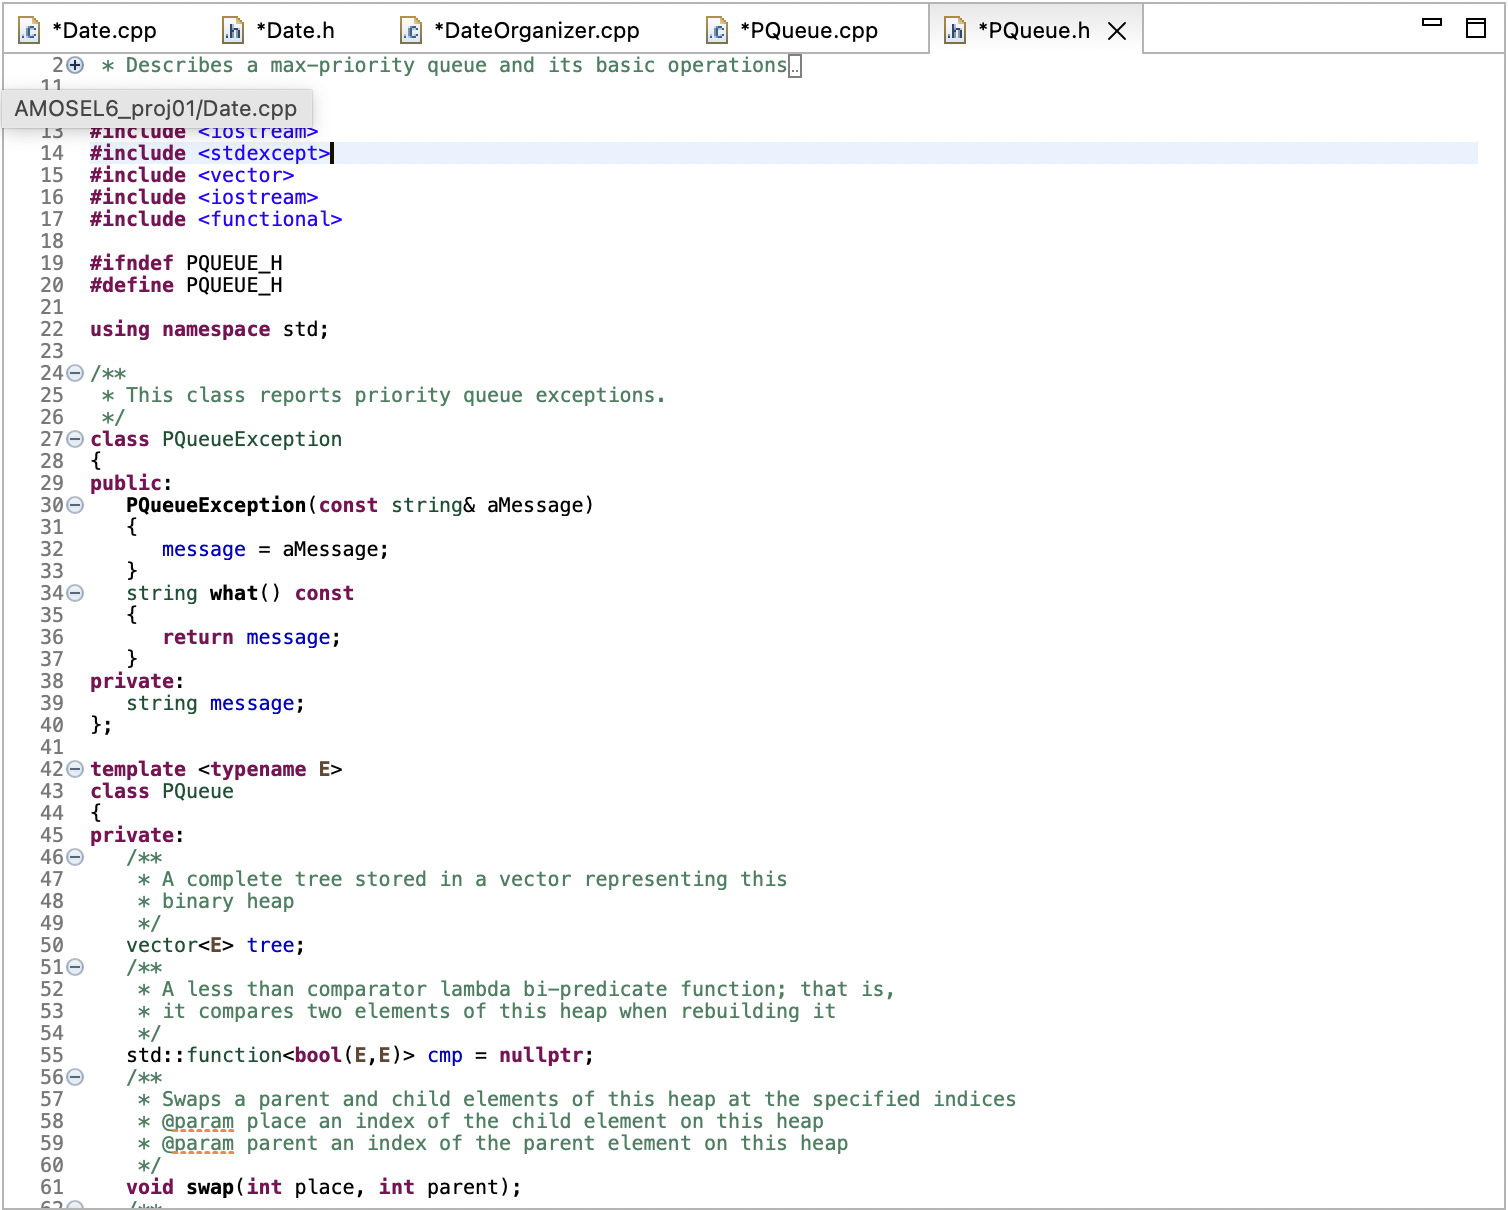Collapse the PQueueException class at line 27

click(x=75, y=439)
